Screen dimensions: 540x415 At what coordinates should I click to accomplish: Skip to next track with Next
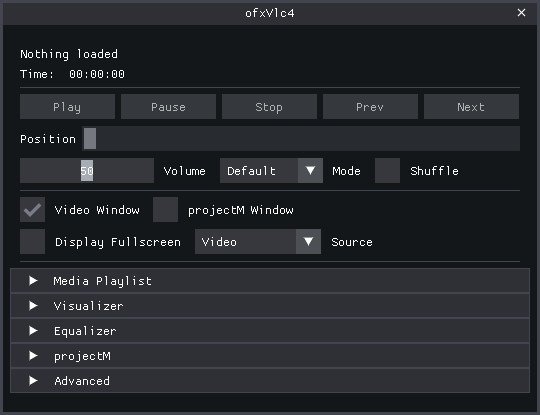pyautogui.click(x=471, y=107)
